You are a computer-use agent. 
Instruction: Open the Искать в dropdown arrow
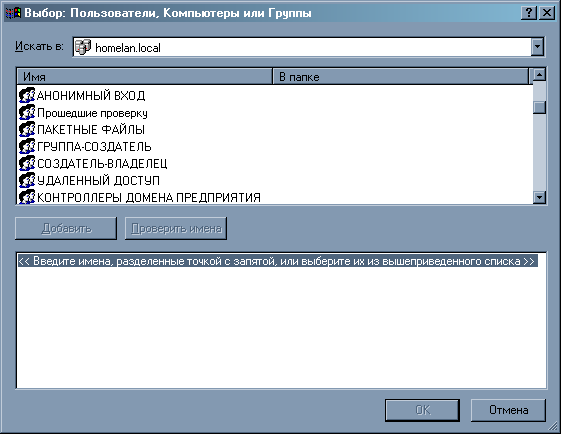(537, 47)
